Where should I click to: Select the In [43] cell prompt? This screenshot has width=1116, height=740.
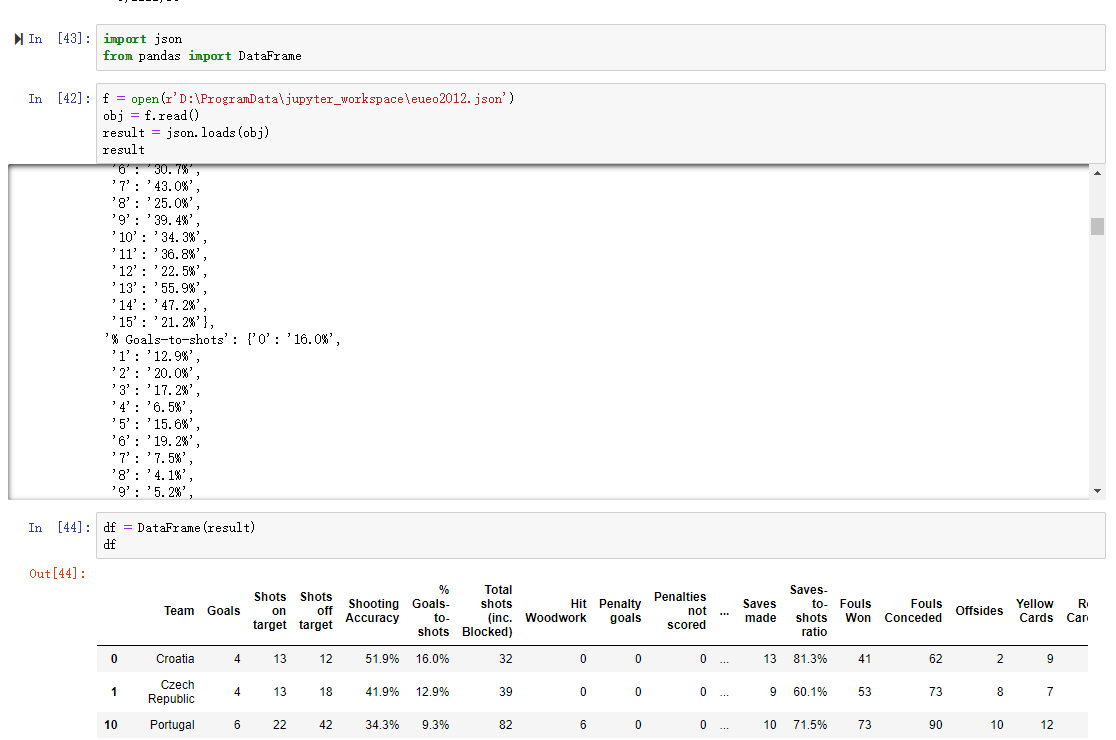click(x=60, y=39)
